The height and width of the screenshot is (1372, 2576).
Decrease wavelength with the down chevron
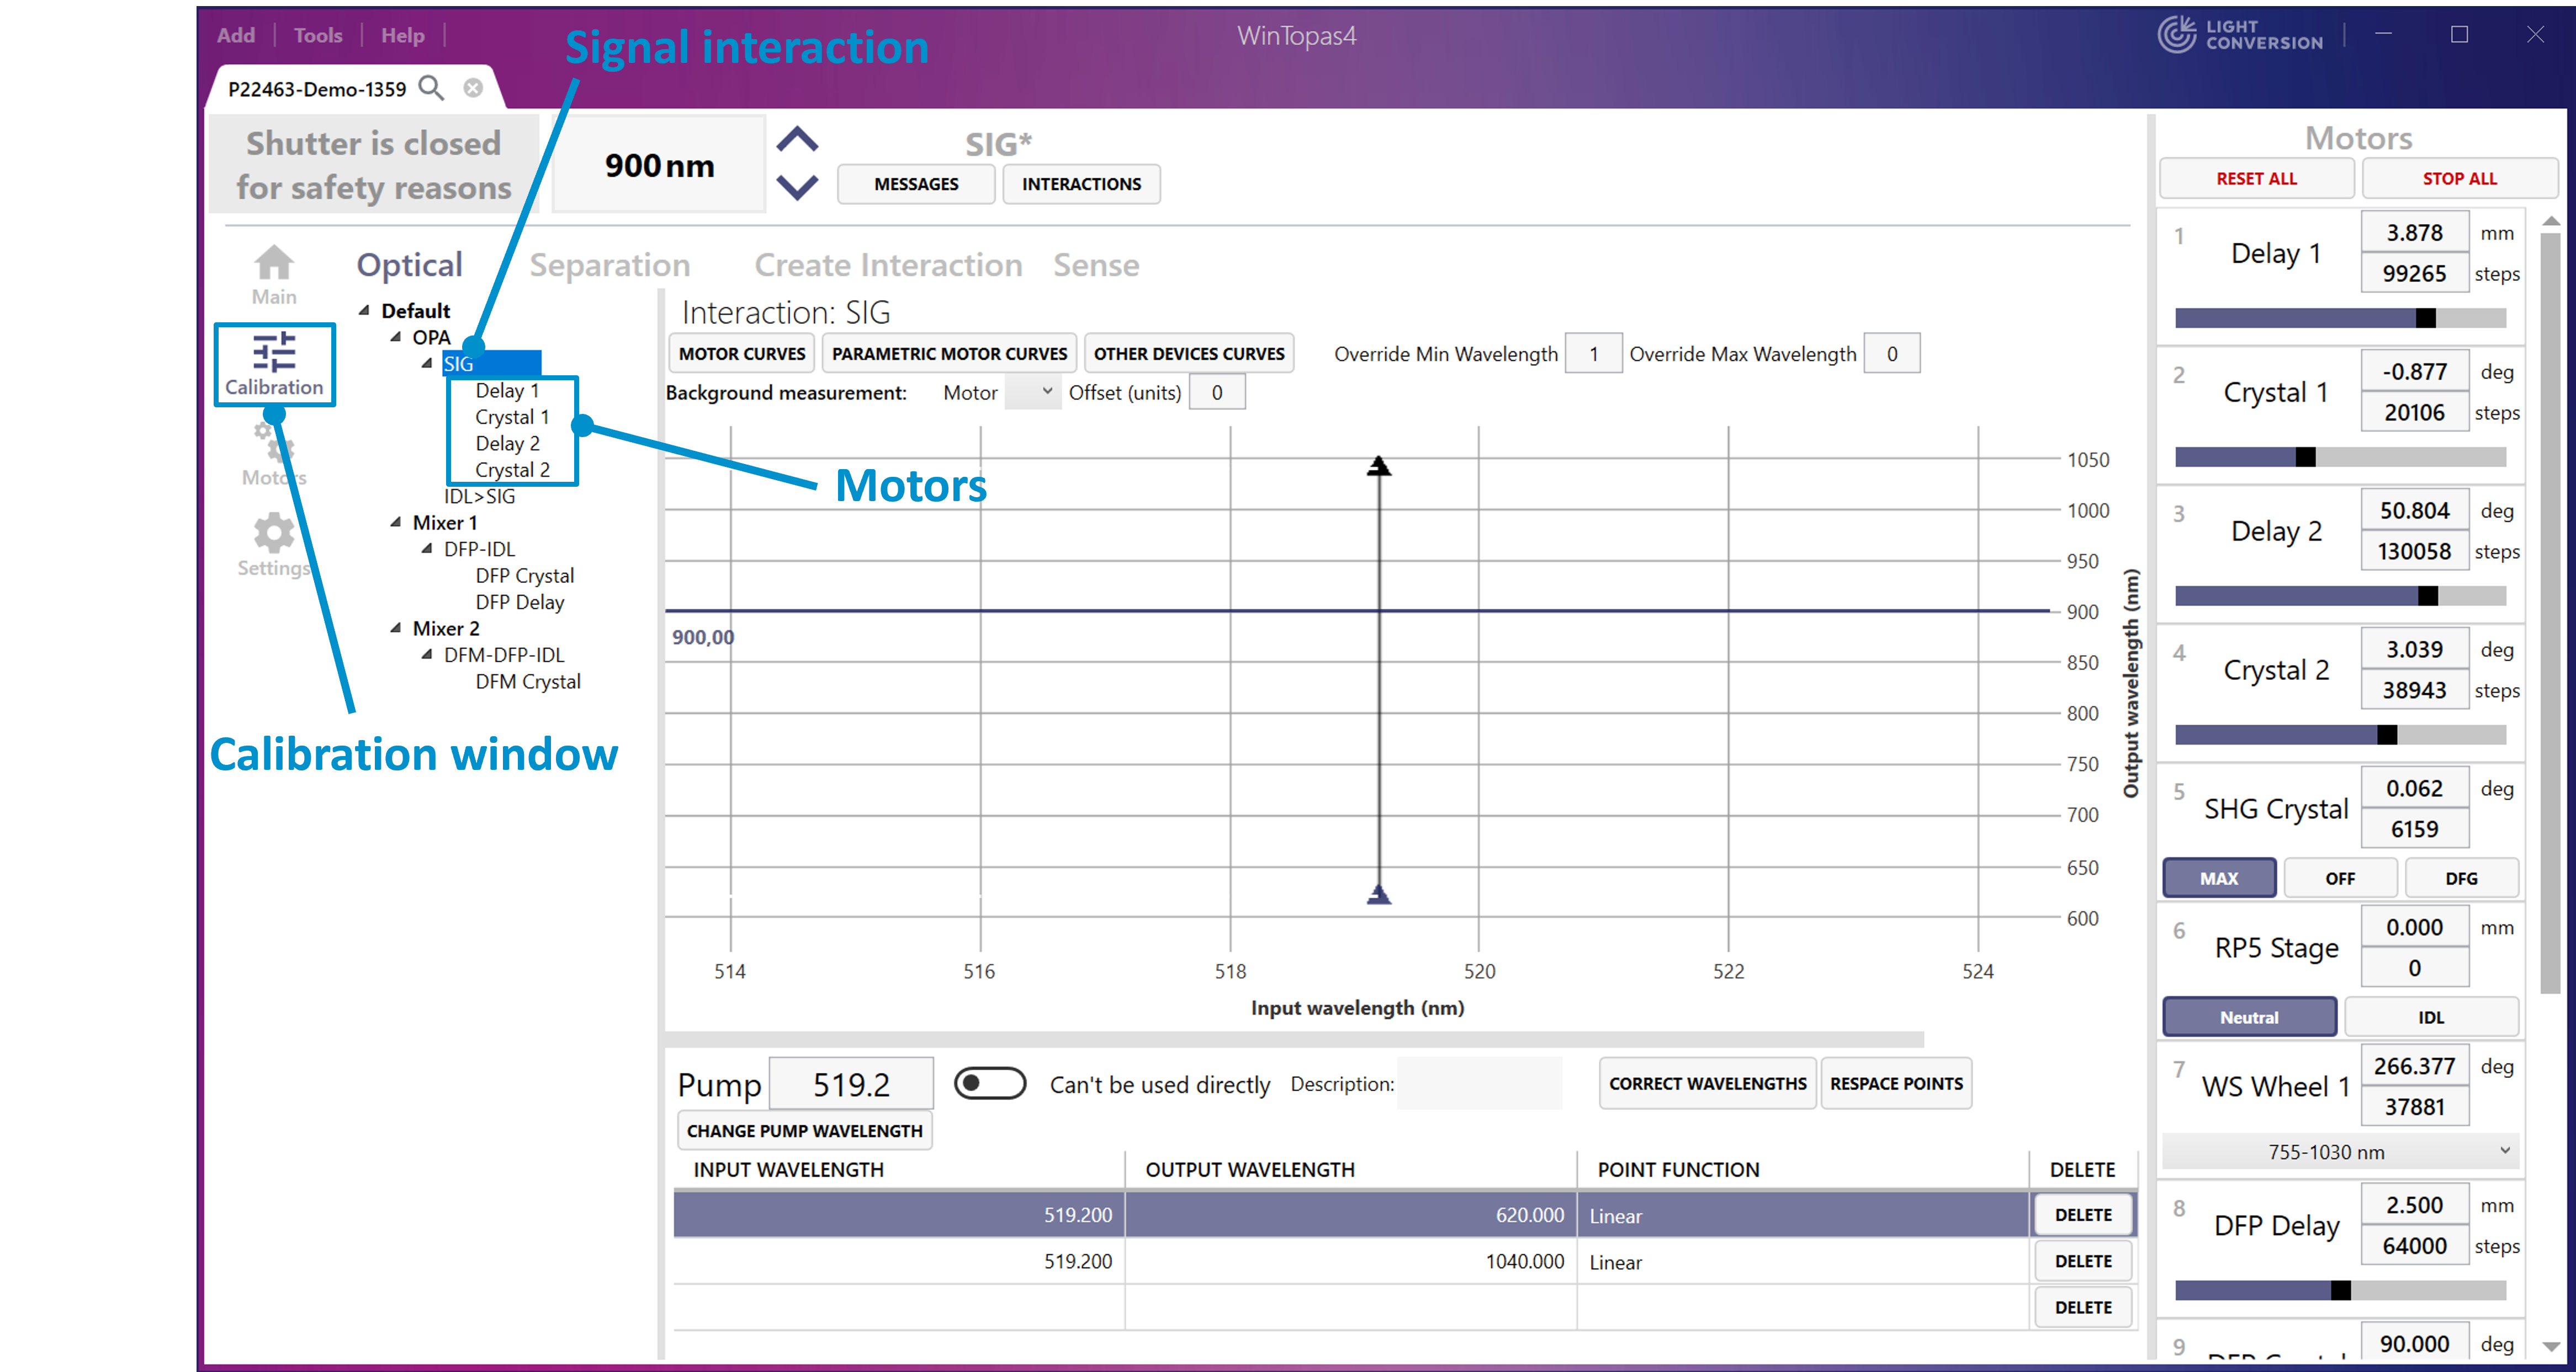pyautogui.click(x=797, y=187)
